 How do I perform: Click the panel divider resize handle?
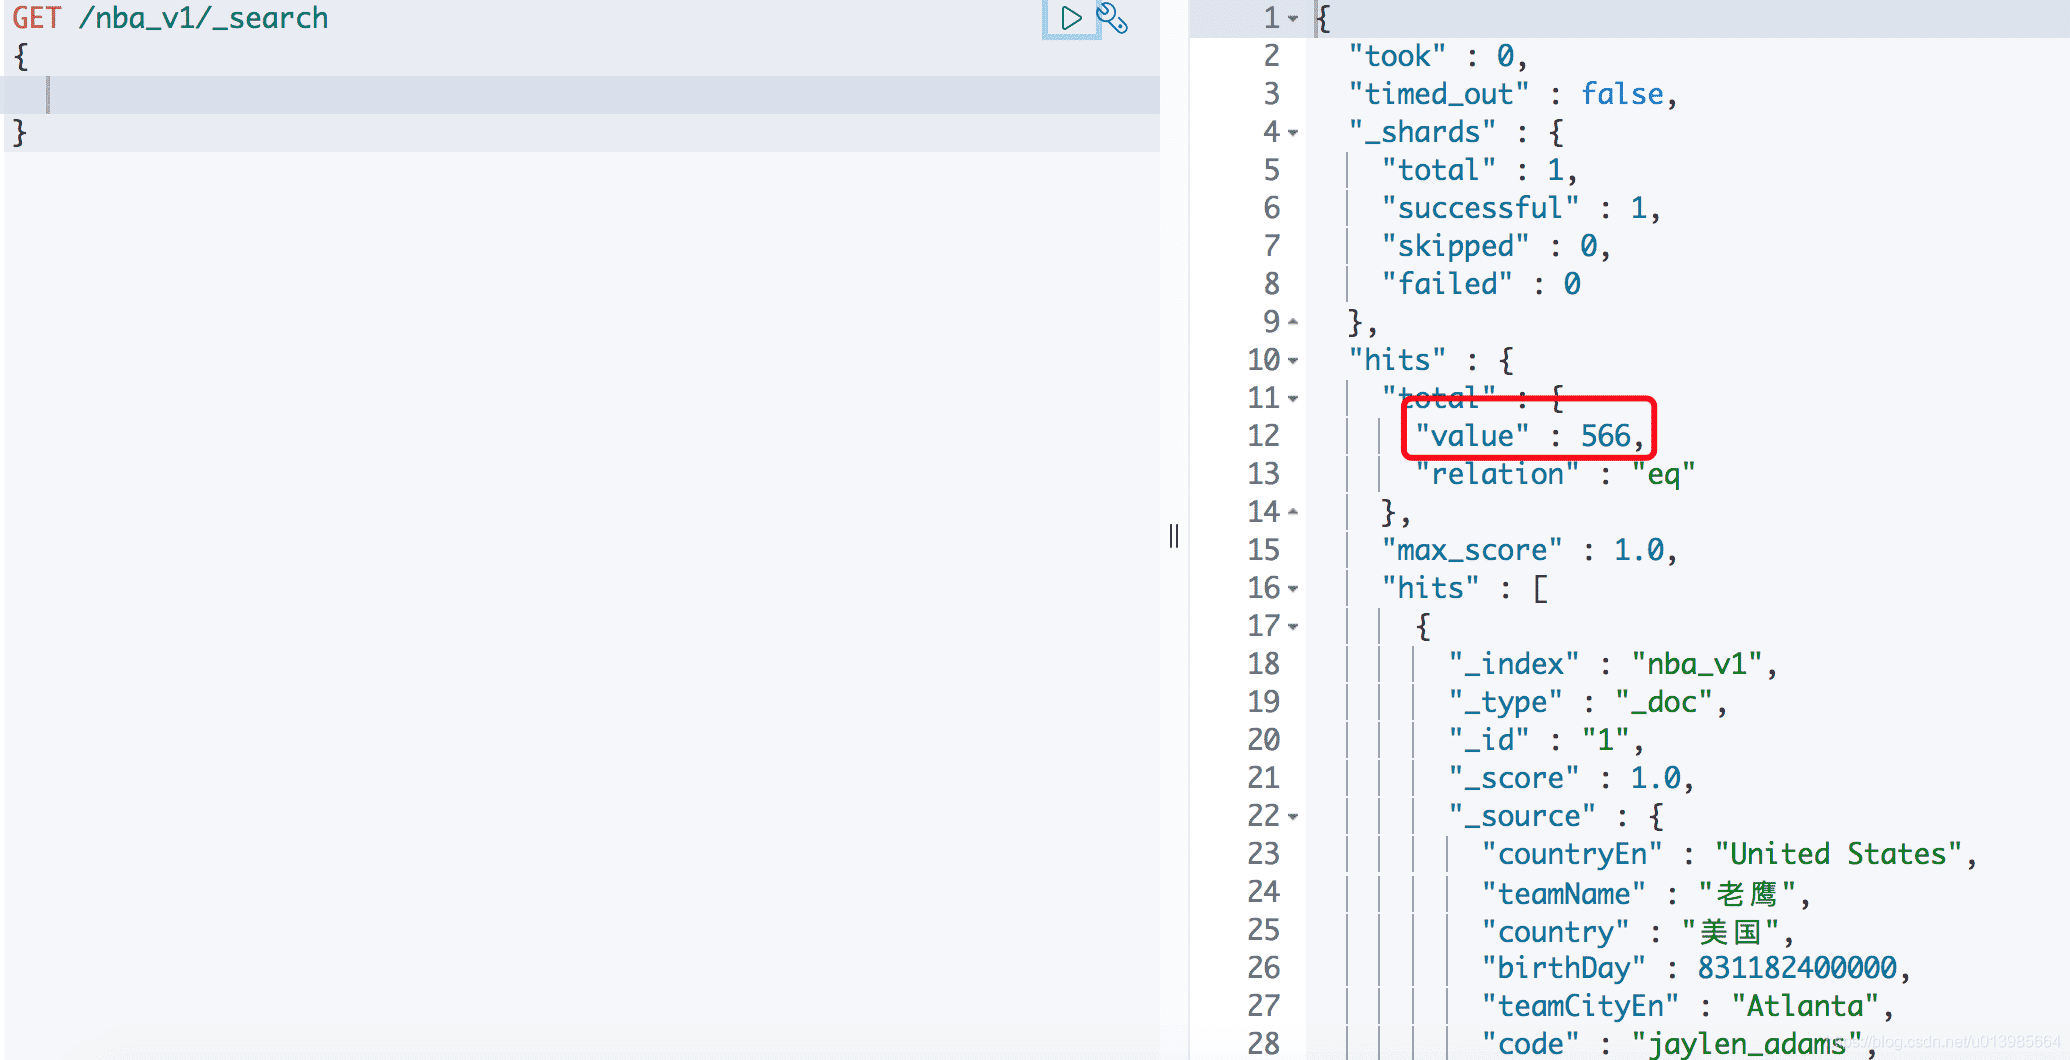click(1174, 536)
